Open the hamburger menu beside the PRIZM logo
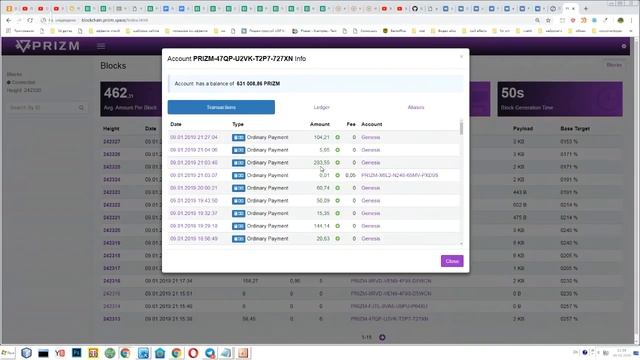The height and width of the screenshot is (360, 640). [x=101, y=46]
